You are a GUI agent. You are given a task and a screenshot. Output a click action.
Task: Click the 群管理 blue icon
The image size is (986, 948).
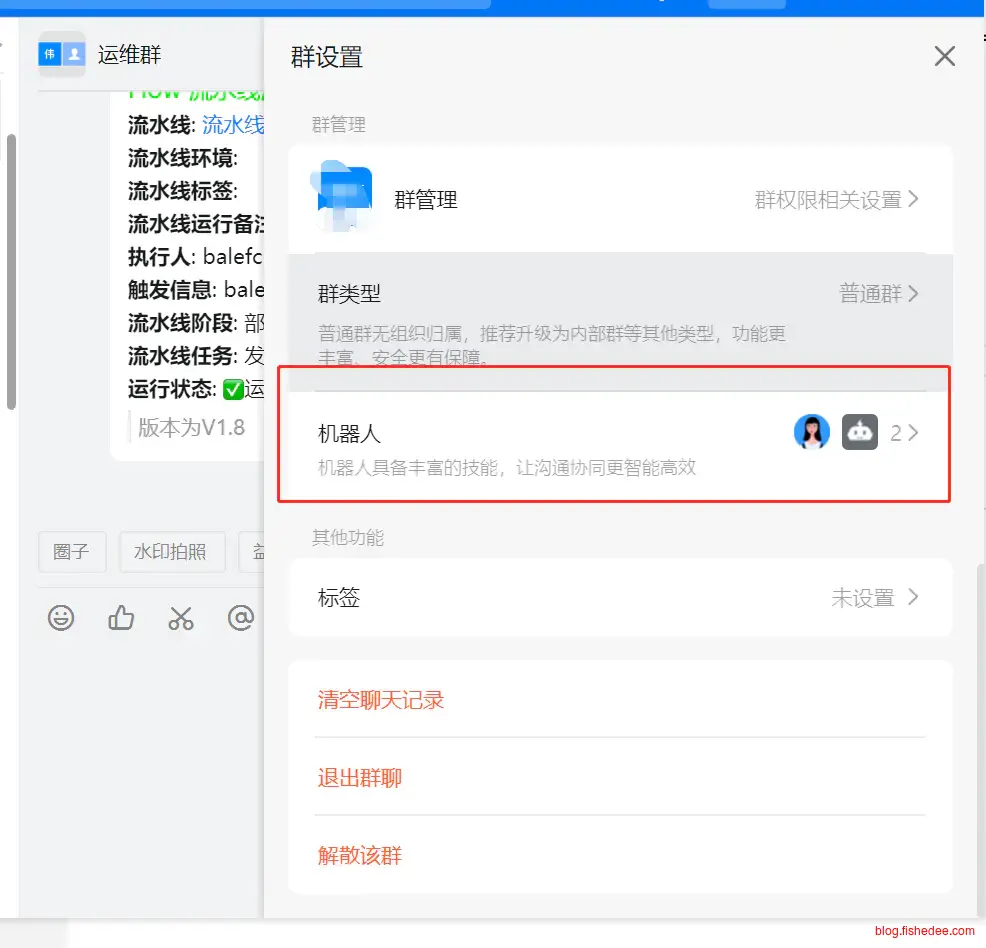pyautogui.click(x=344, y=198)
